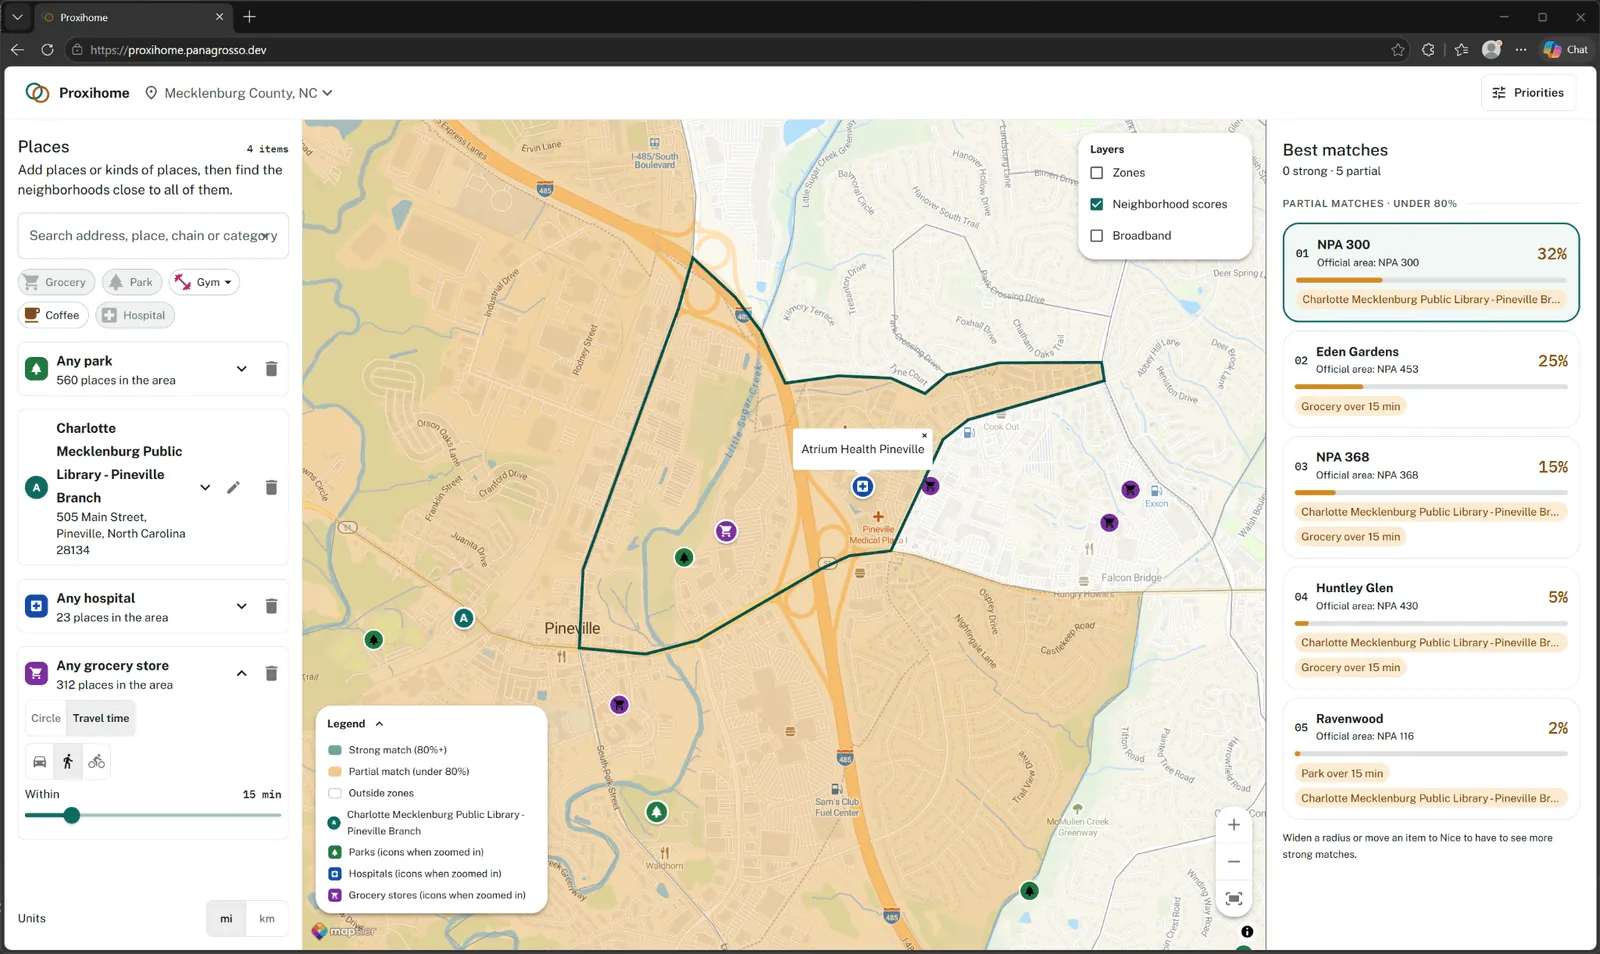This screenshot has width=1600, height=954.
Task: Open the Gym category dropdown
Action: (204, 282)
